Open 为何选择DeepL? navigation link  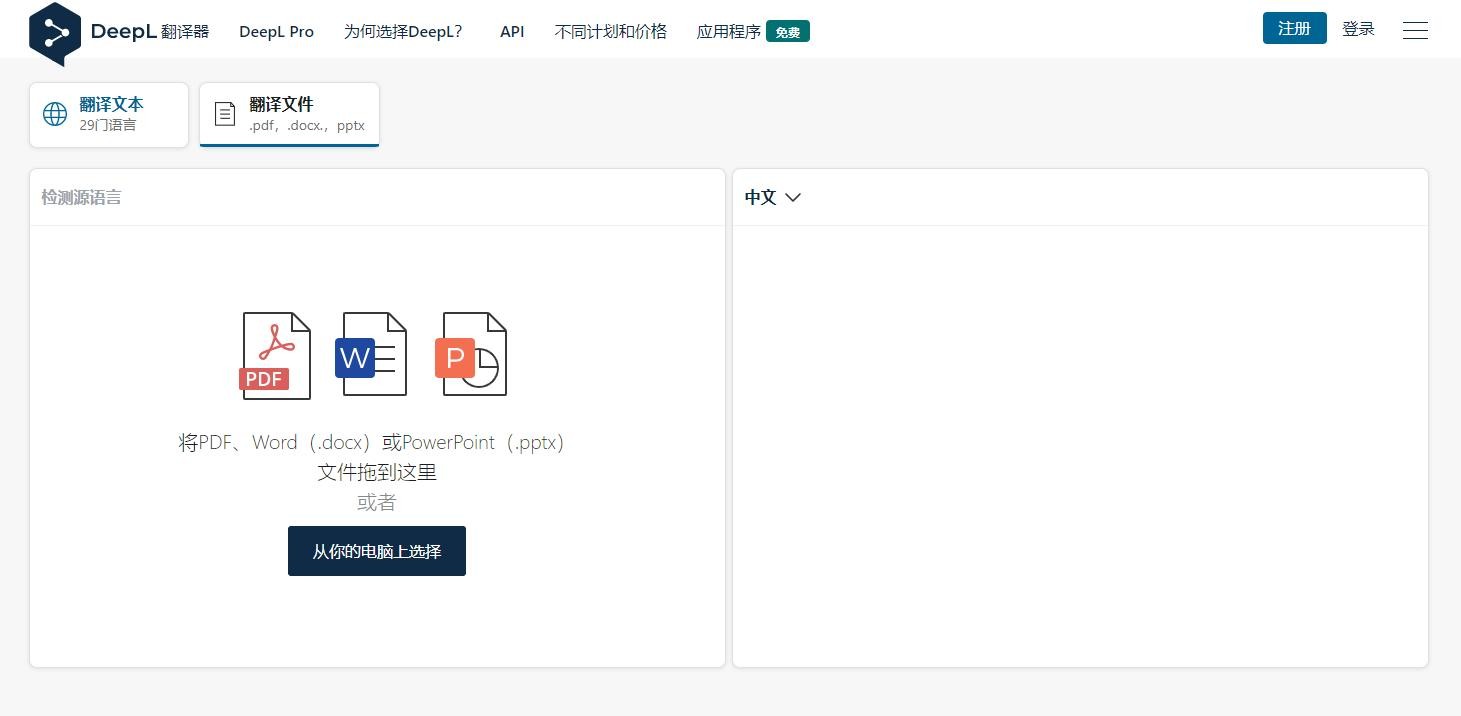[x=403, y=31]
